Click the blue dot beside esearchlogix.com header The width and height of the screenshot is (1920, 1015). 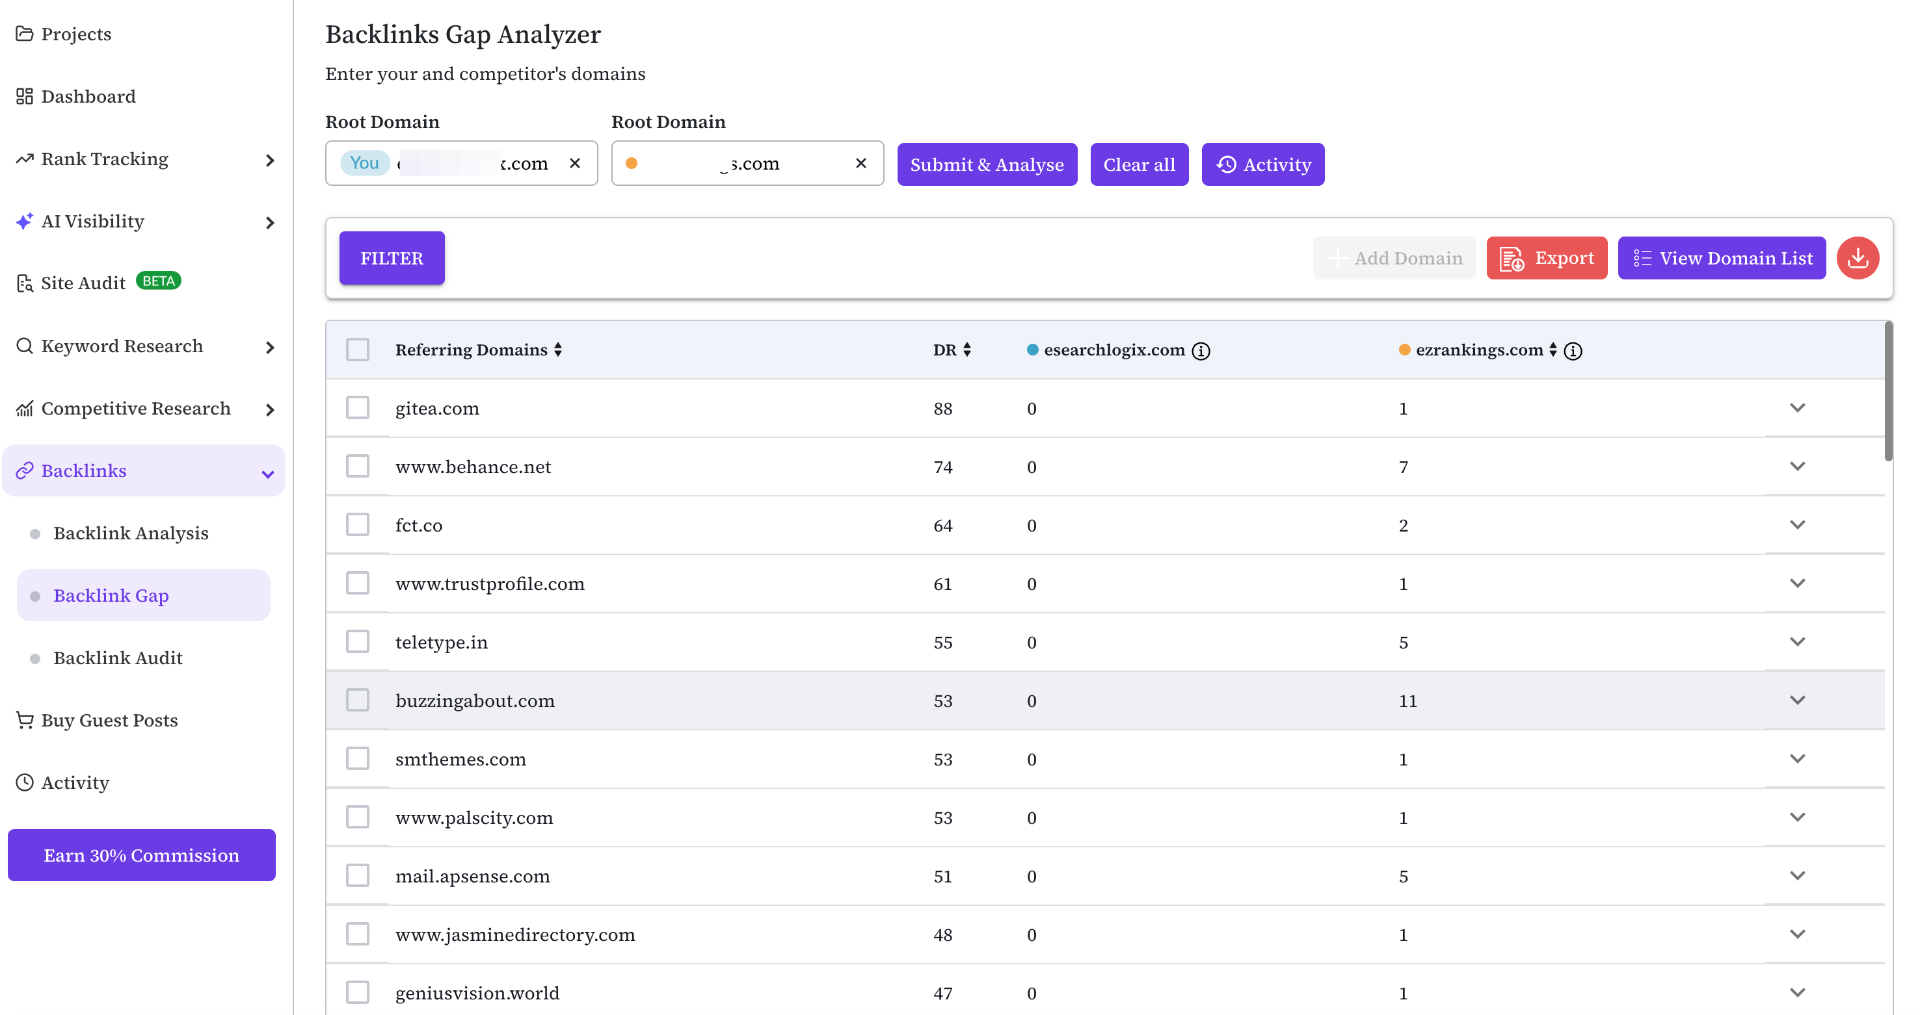[1033, 350]
